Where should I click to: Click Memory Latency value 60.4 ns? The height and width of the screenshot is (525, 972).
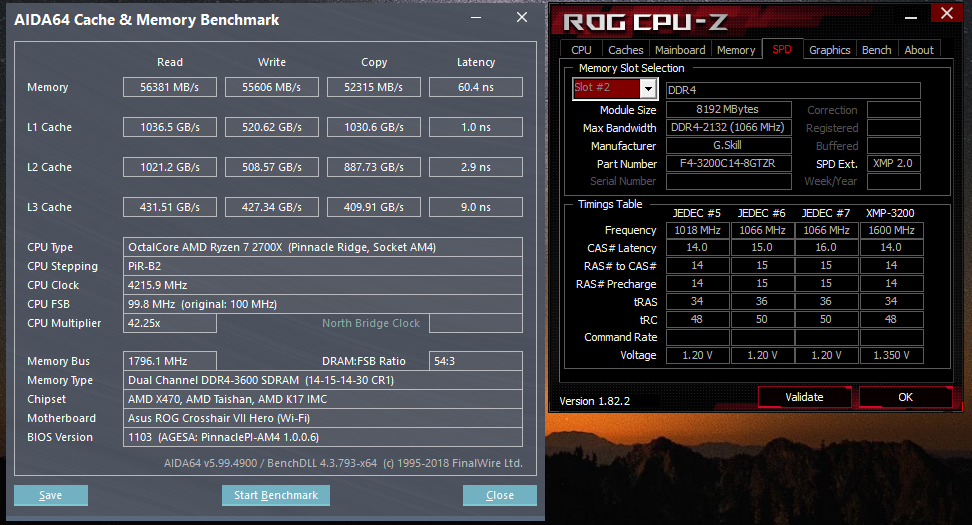point(476,87)
